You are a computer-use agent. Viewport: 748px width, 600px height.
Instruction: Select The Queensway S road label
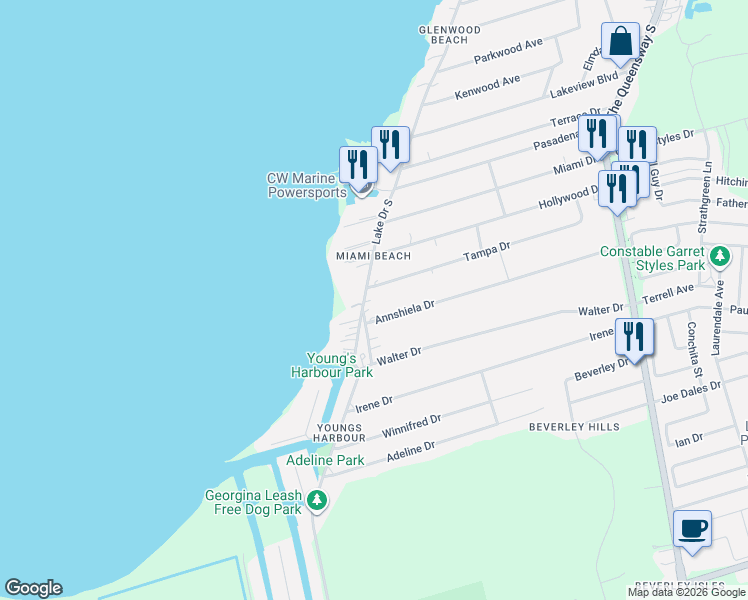pos(631,72)
